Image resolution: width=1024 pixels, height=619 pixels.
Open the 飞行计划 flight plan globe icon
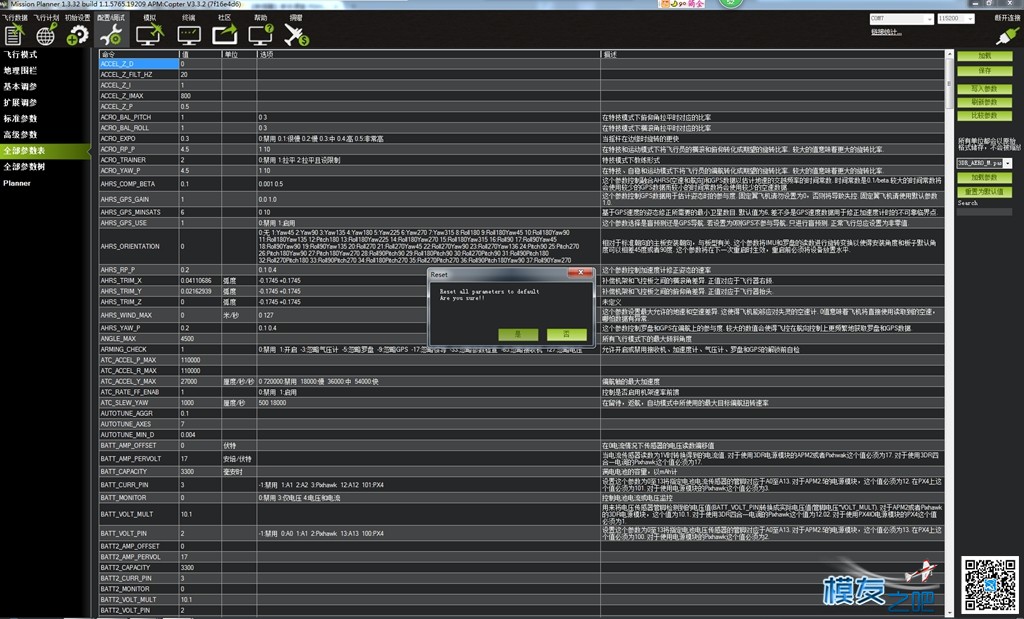pos(46,35)
